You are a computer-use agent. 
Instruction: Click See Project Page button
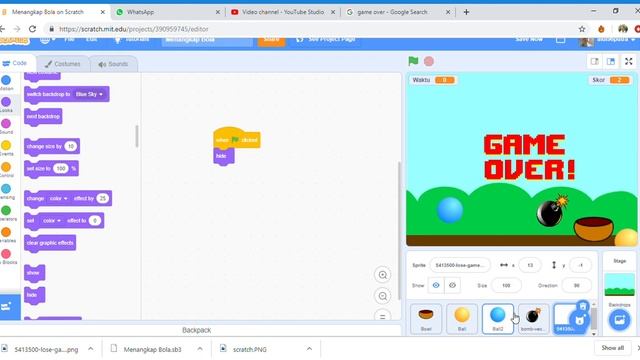tap(326, 40)
